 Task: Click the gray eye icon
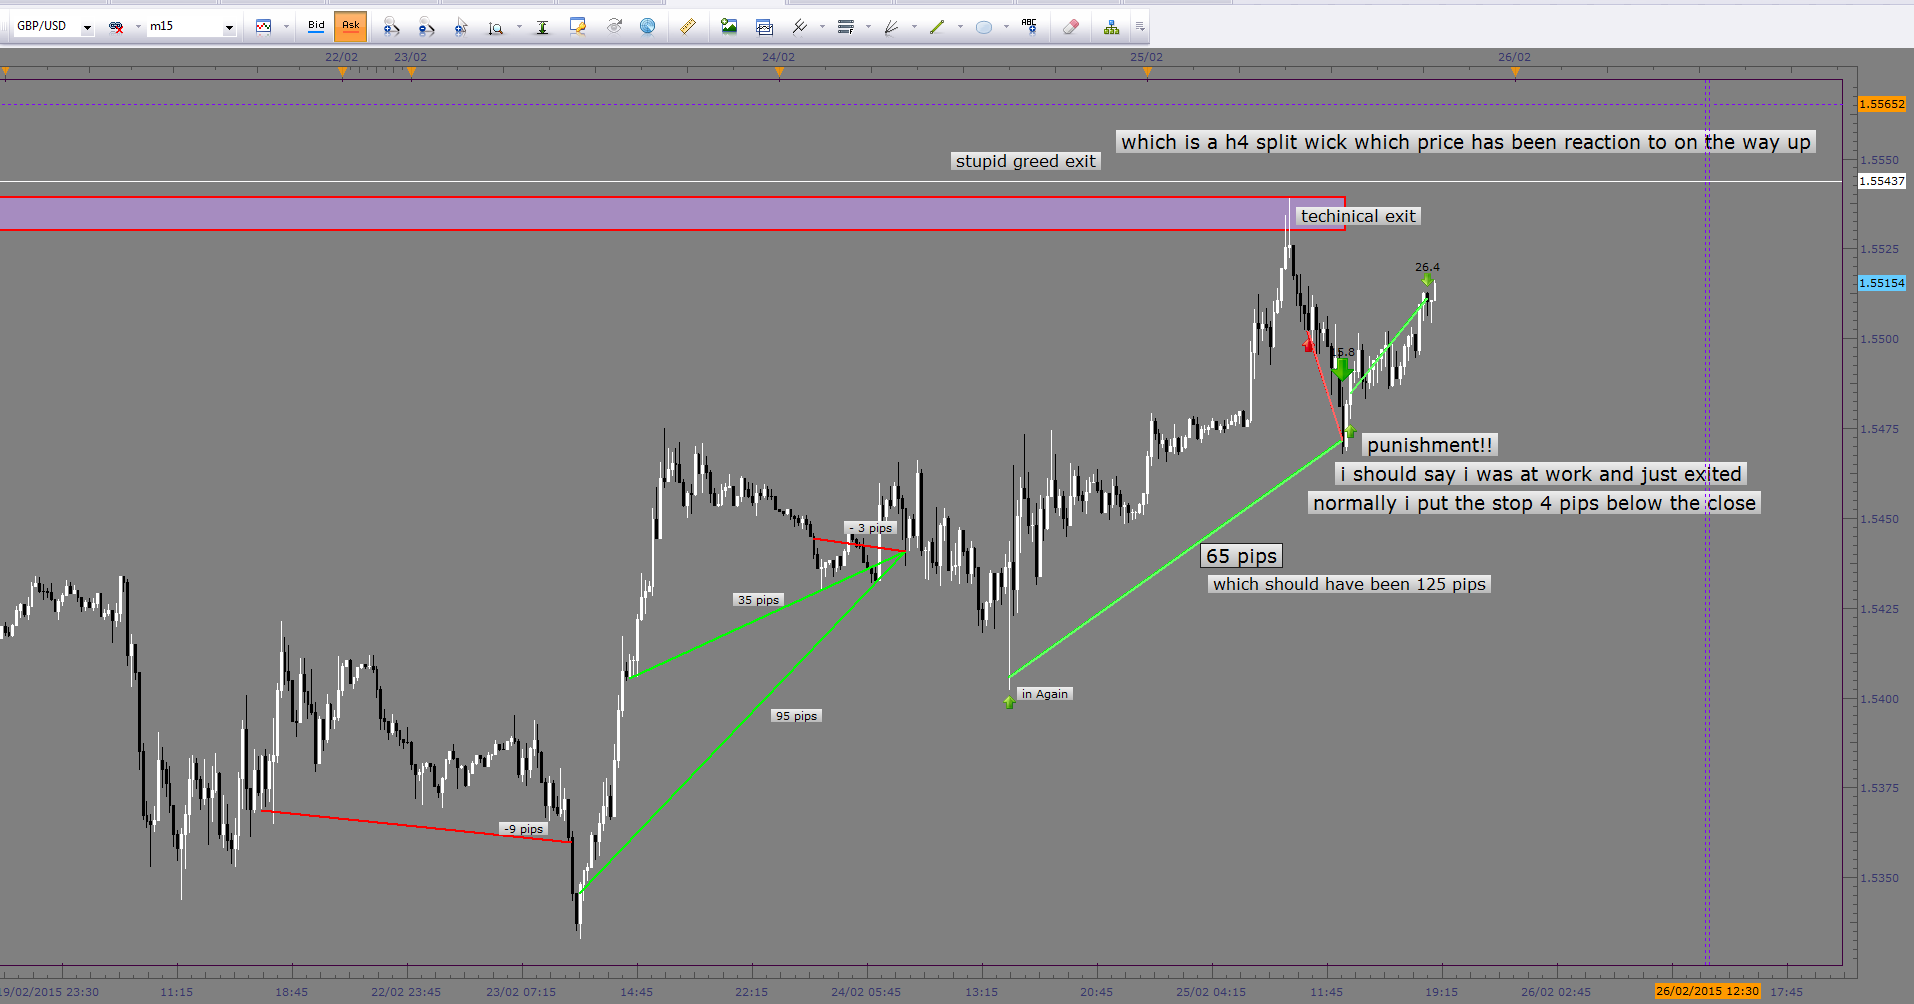[614, 27]
